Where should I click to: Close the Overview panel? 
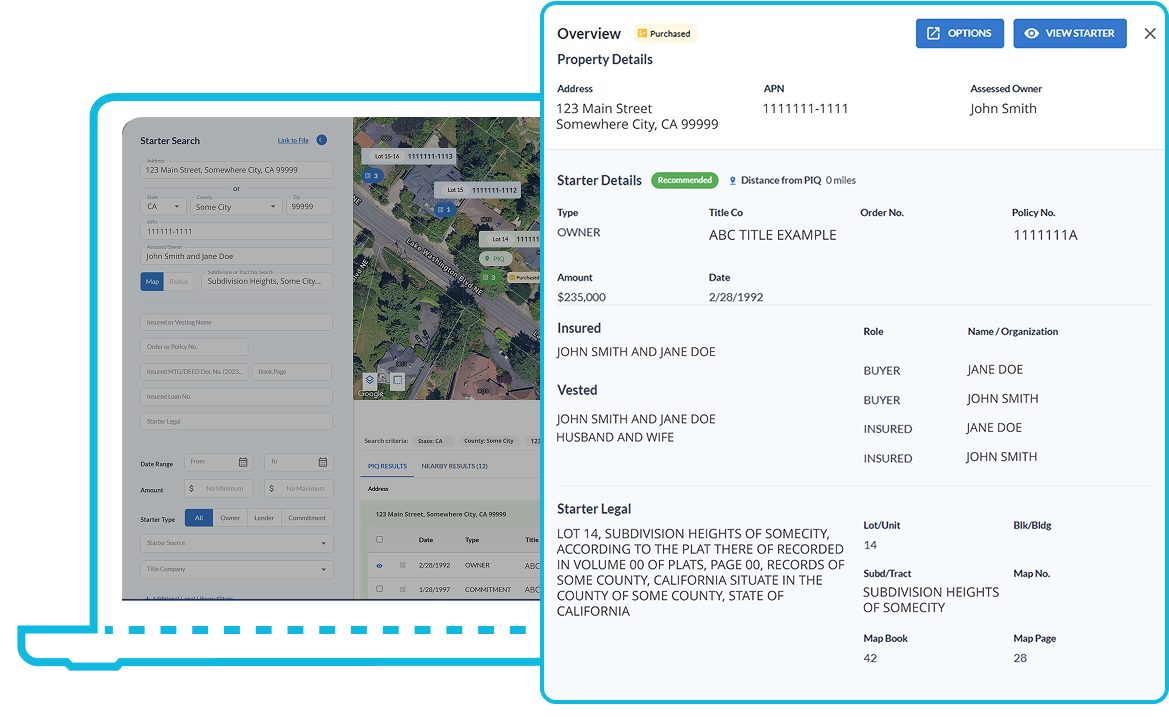tap(1149, 34)
